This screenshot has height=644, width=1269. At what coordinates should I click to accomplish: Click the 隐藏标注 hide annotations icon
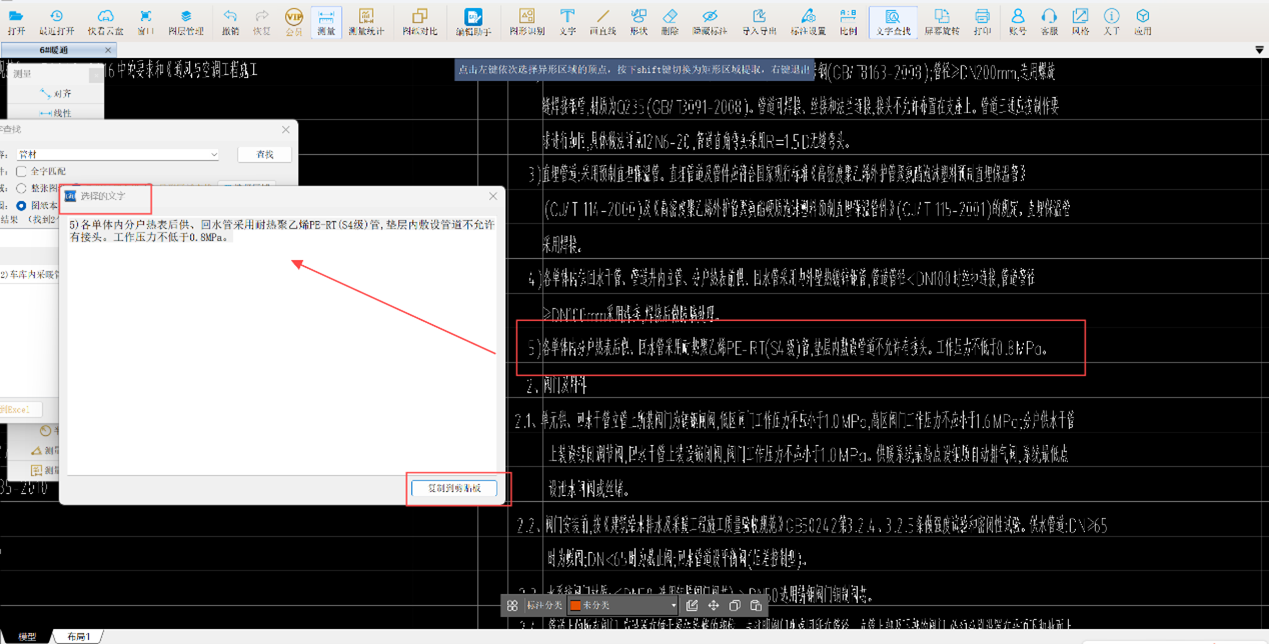(709, 21)
